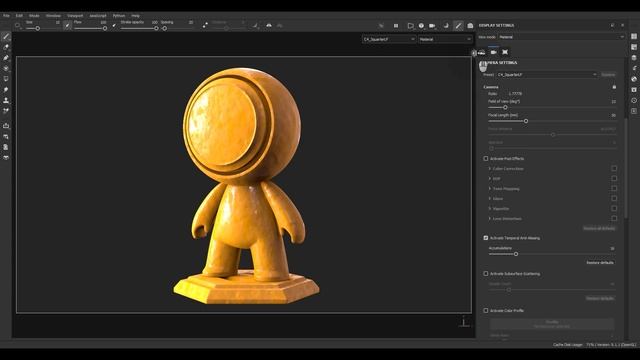Adjust Focal length slider
Image resolution: width=640 pixels, height=360 pixels.
click(552, 121)
